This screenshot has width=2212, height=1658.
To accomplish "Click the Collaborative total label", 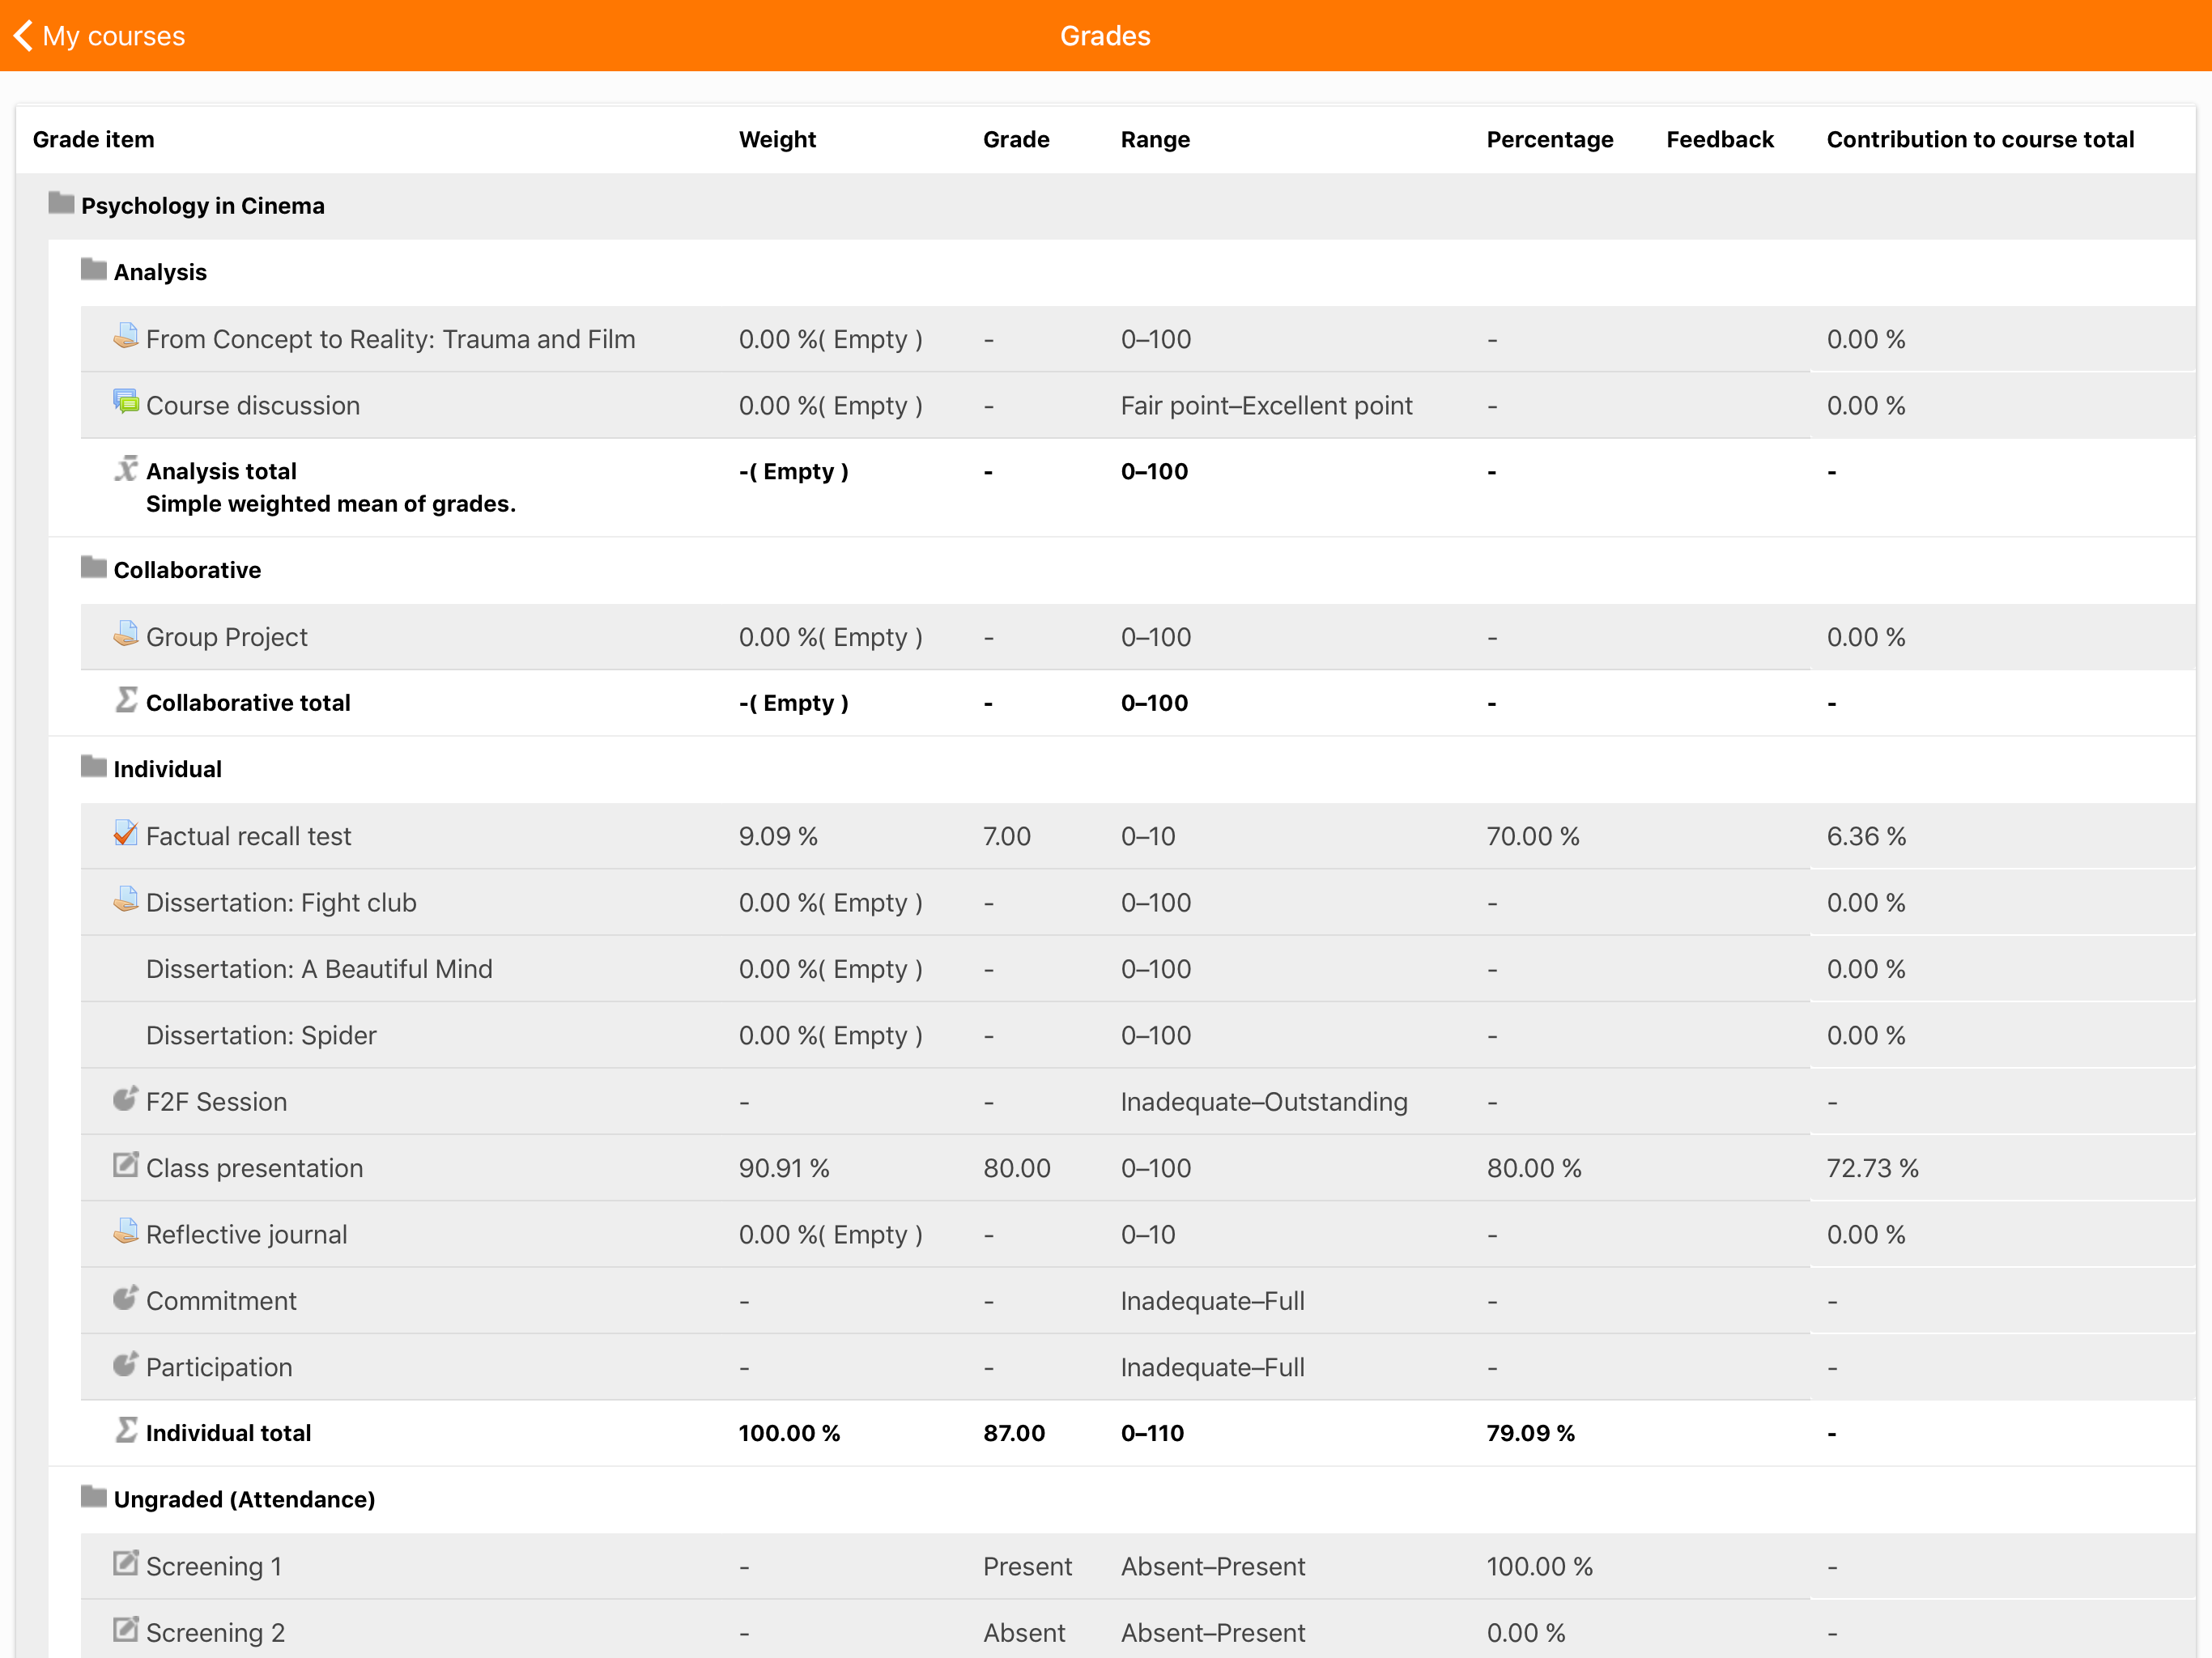I will (x=248, y=702).
